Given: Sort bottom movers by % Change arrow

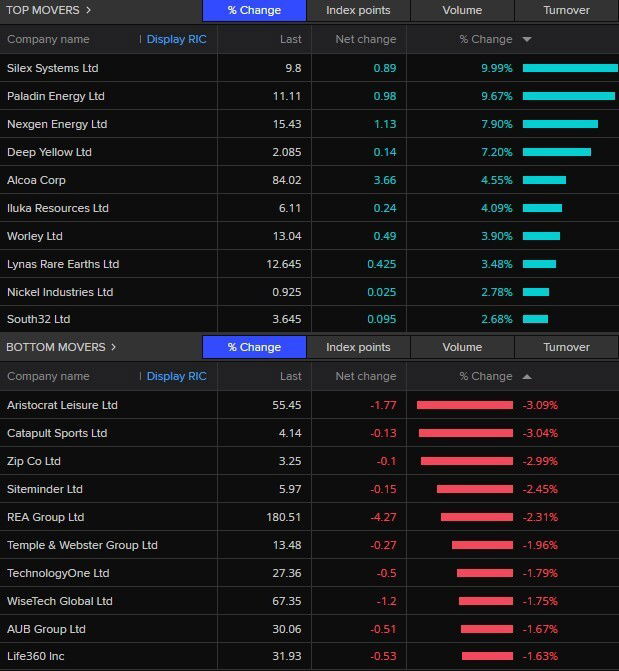Looking at the screenshot, I should pos(527,377).
